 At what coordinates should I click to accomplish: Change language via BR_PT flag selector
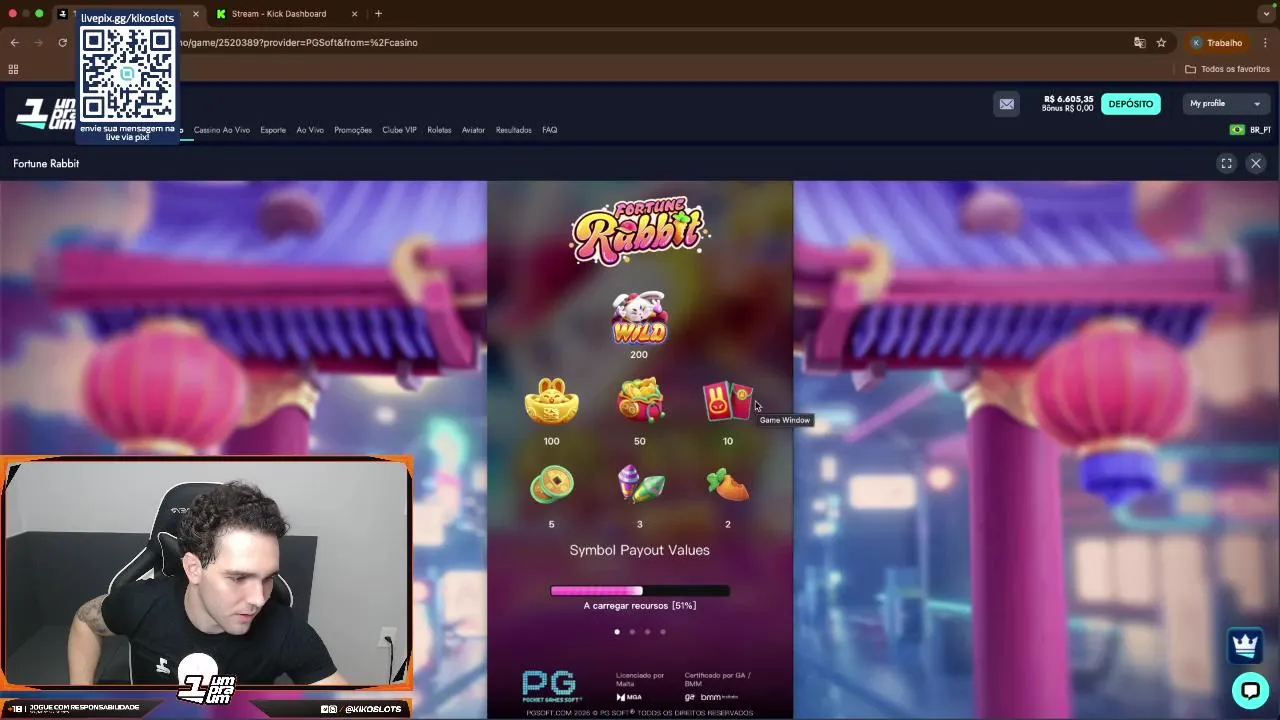click(x=1250, y=130)
